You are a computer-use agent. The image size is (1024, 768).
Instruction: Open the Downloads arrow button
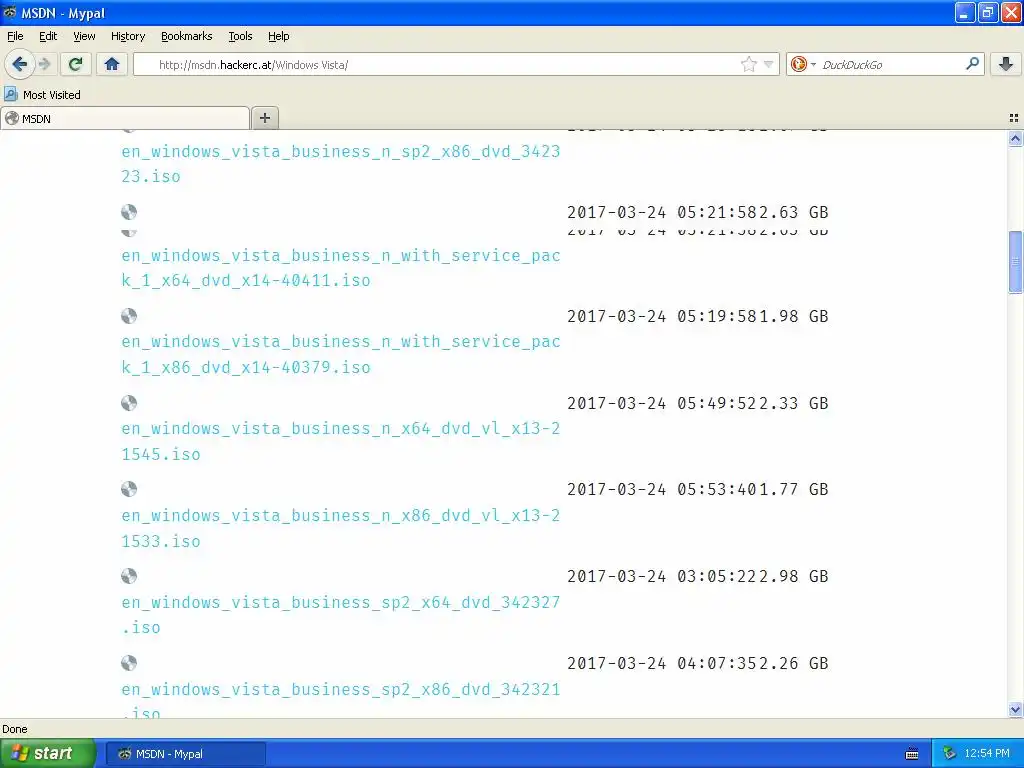(x=1006, y=64)
